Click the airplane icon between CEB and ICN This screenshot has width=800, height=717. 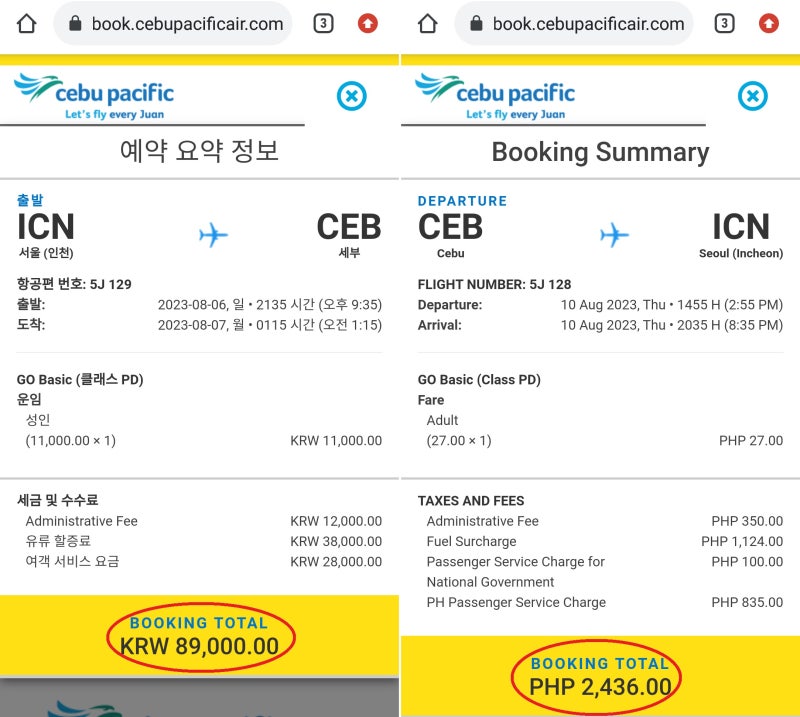point(614,235)
